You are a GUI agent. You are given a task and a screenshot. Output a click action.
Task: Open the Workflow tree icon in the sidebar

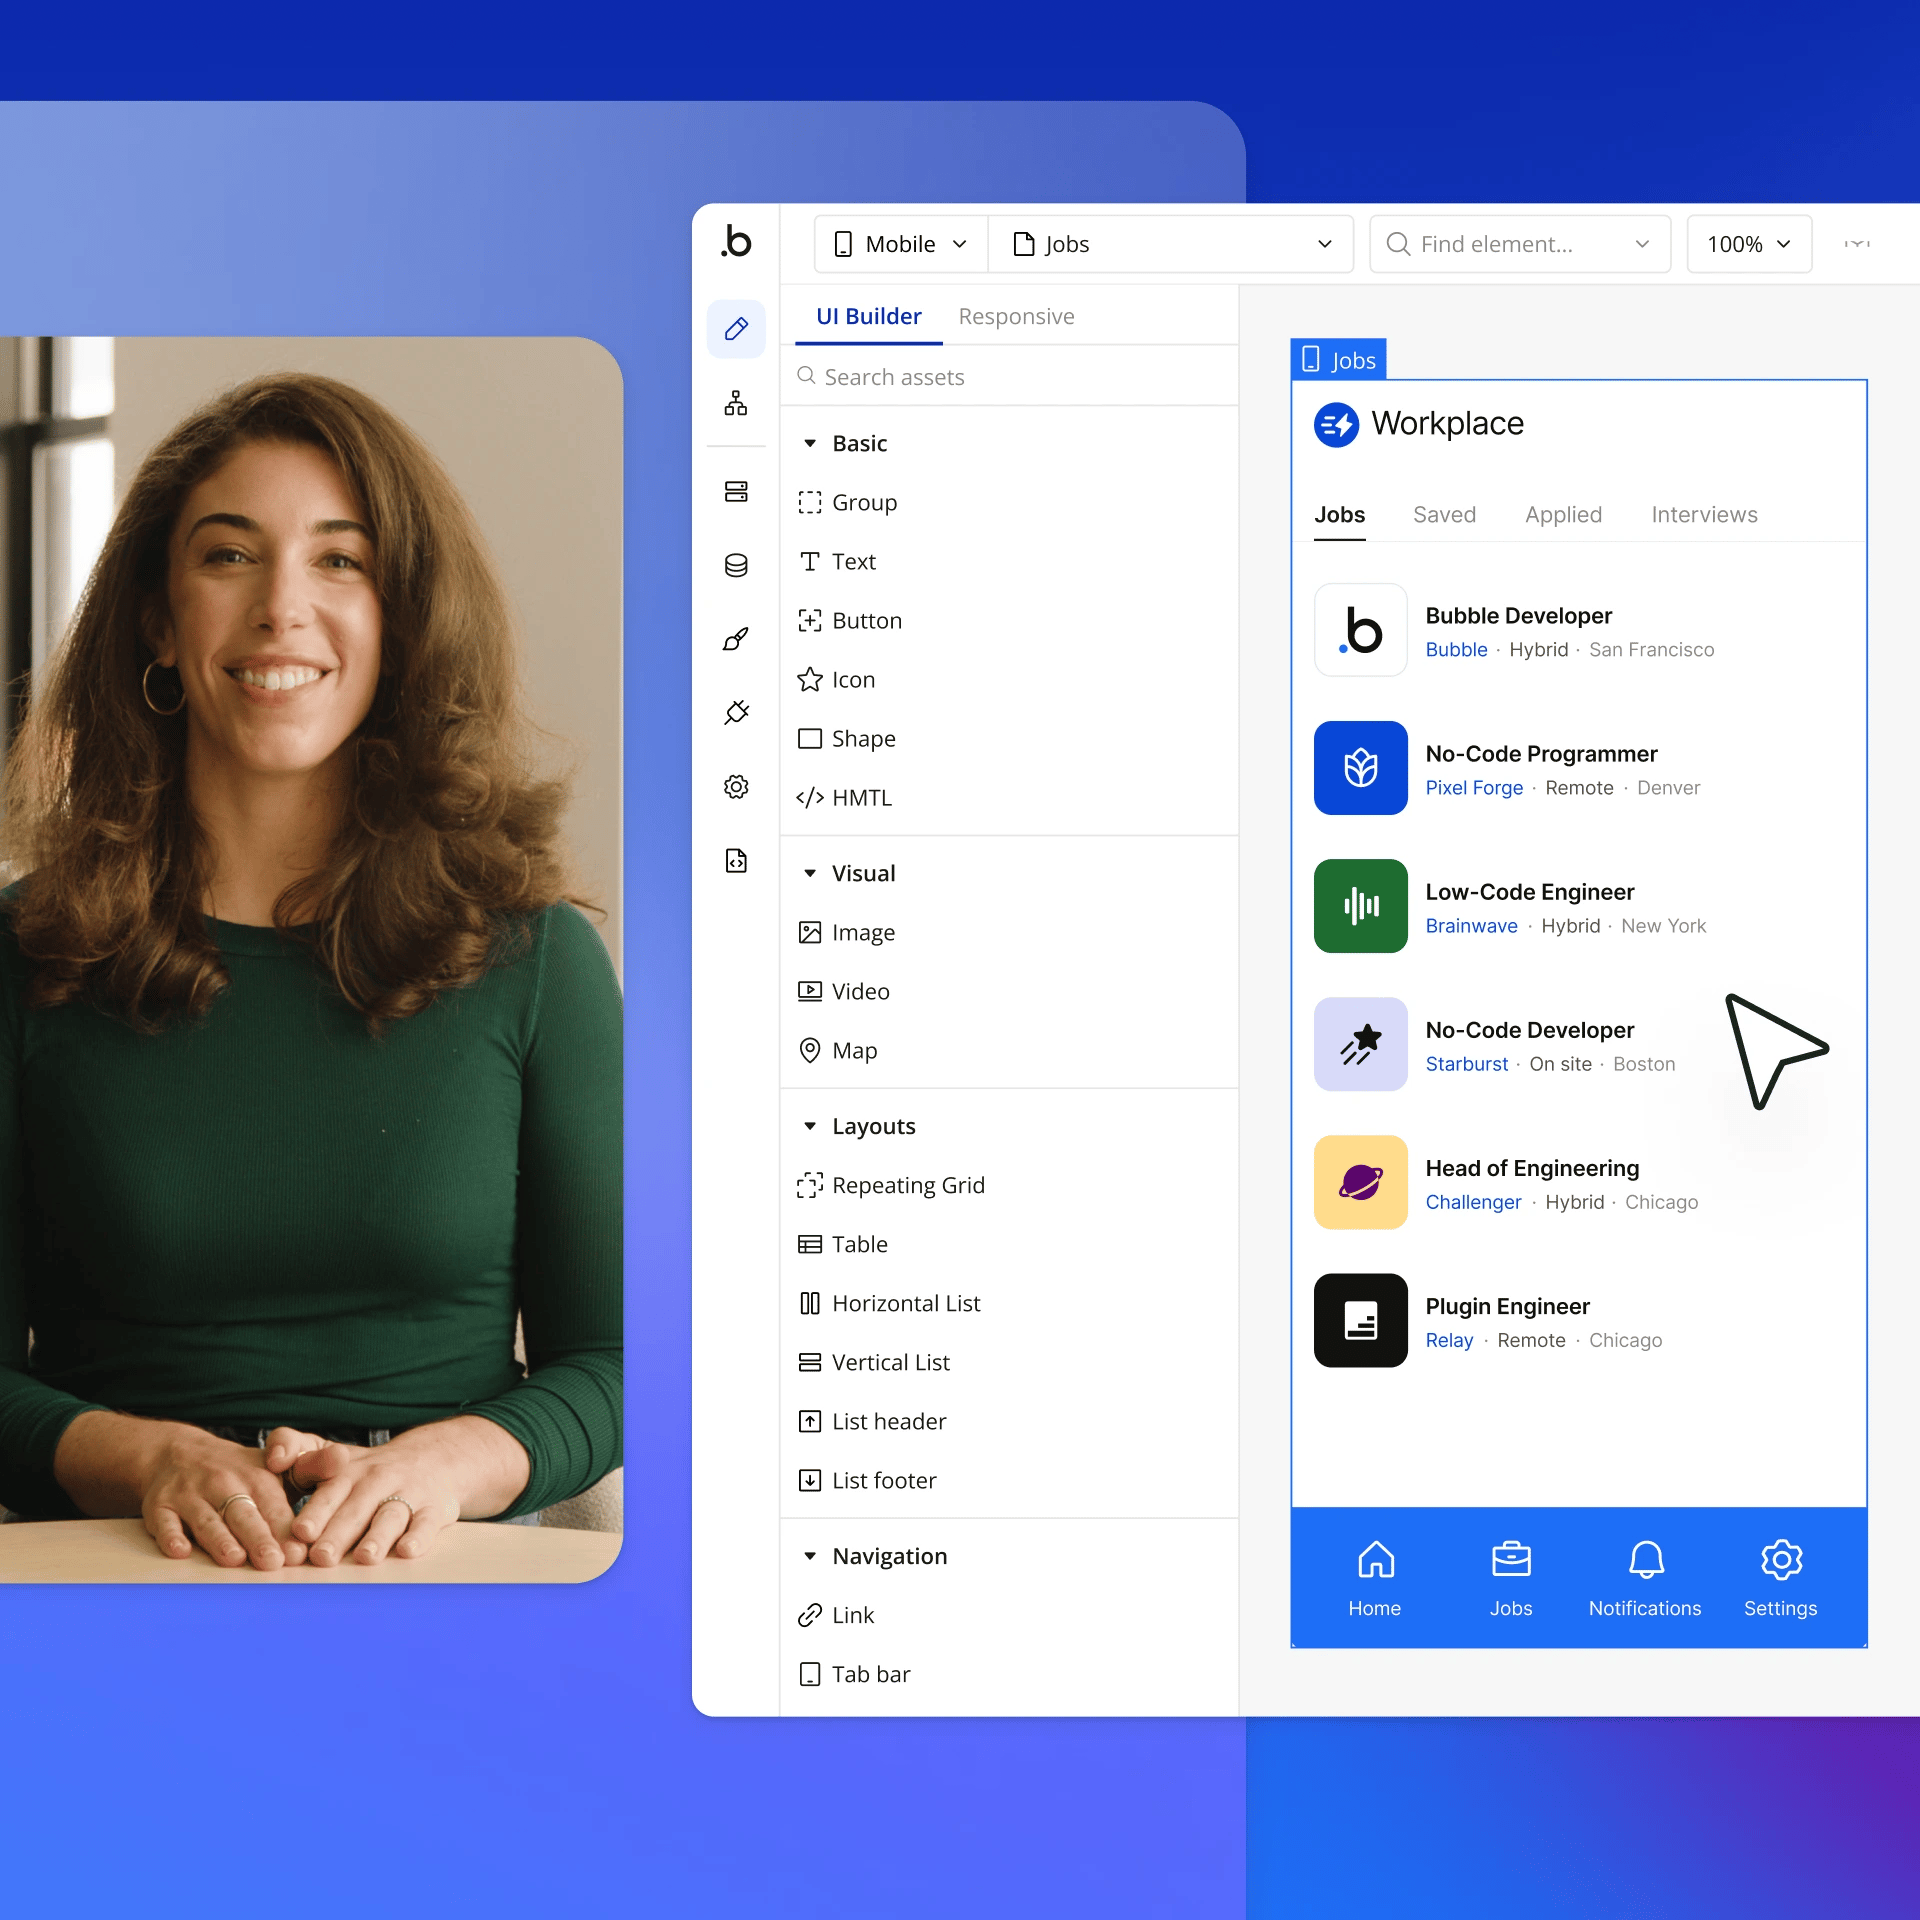pos(736,403)
